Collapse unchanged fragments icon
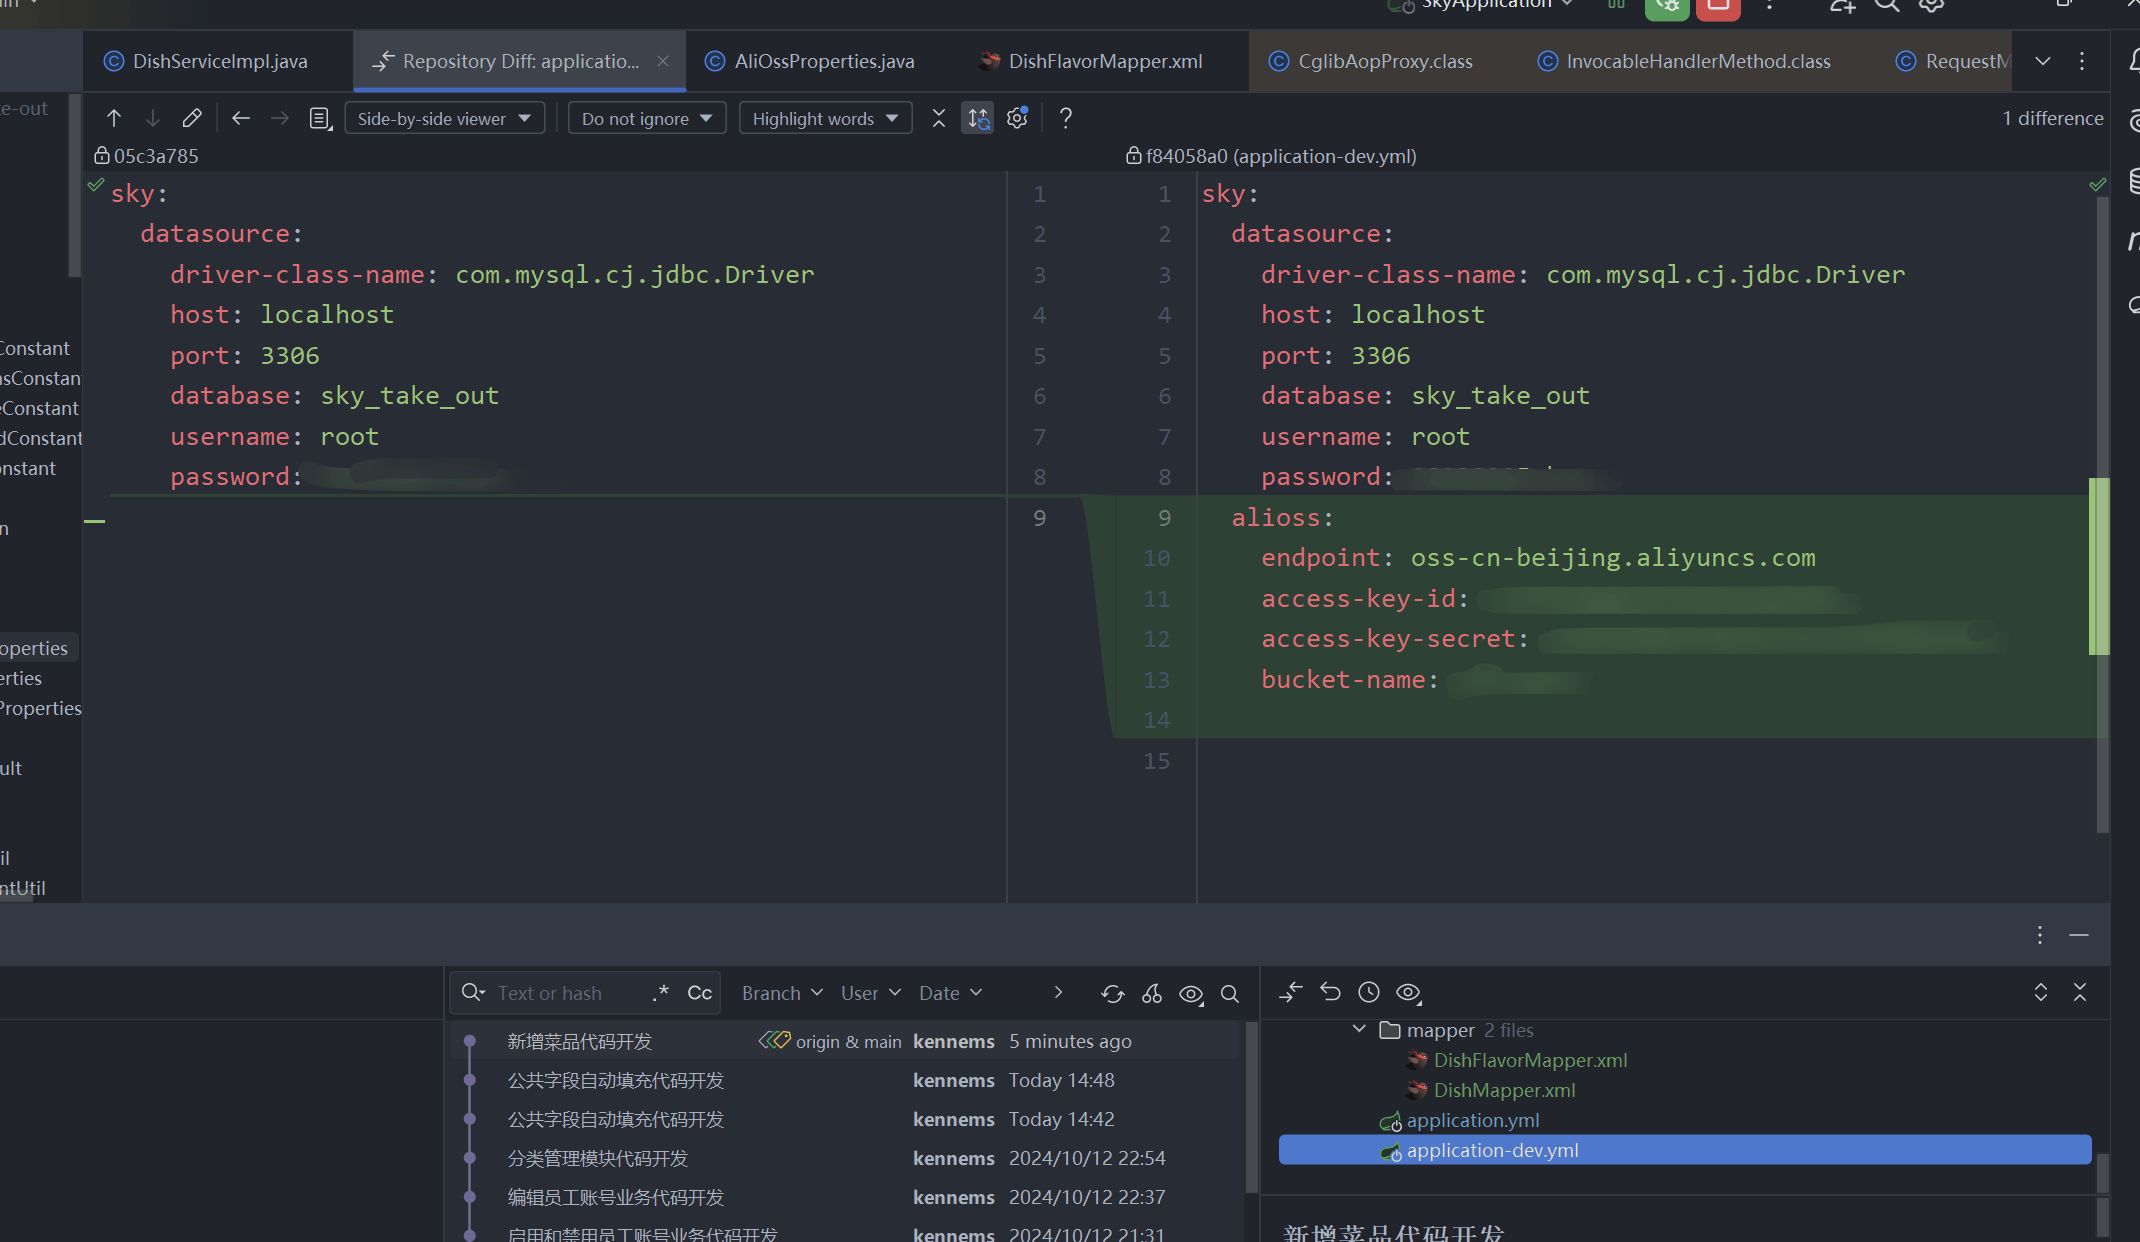The image size is (2140, 1242). click(938, 118)
